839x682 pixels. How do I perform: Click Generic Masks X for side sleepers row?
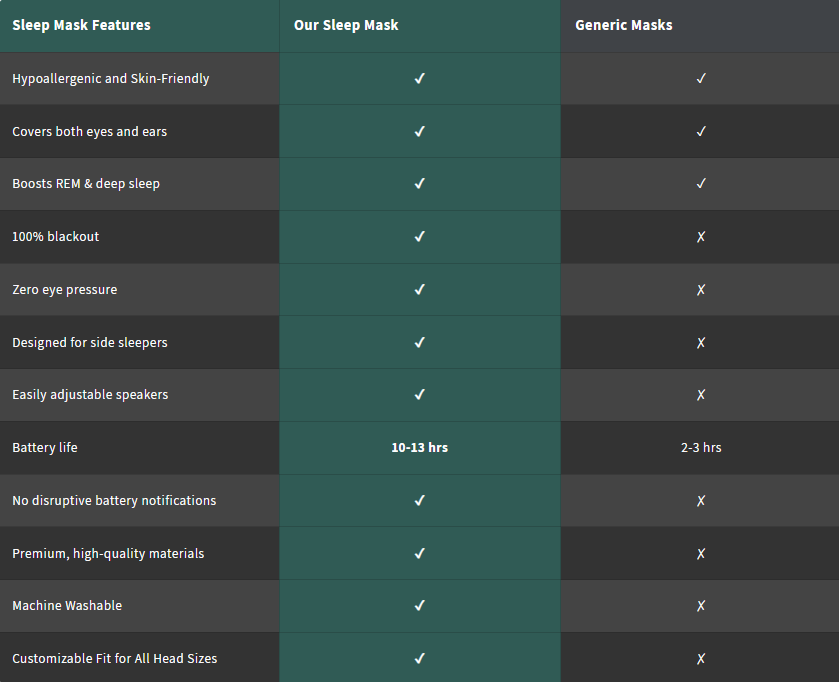click(x=701, y=343)
